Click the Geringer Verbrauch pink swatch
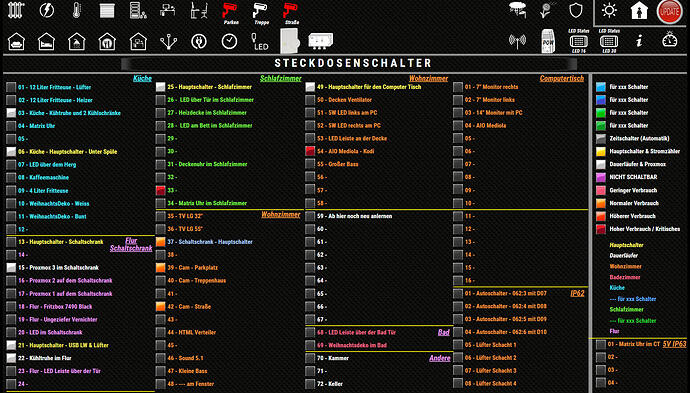 pos(601,190)
